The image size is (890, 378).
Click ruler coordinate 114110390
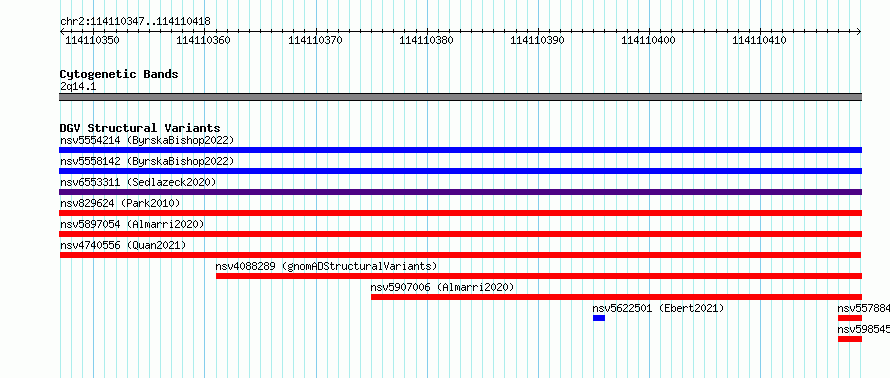tap(537, 40)
